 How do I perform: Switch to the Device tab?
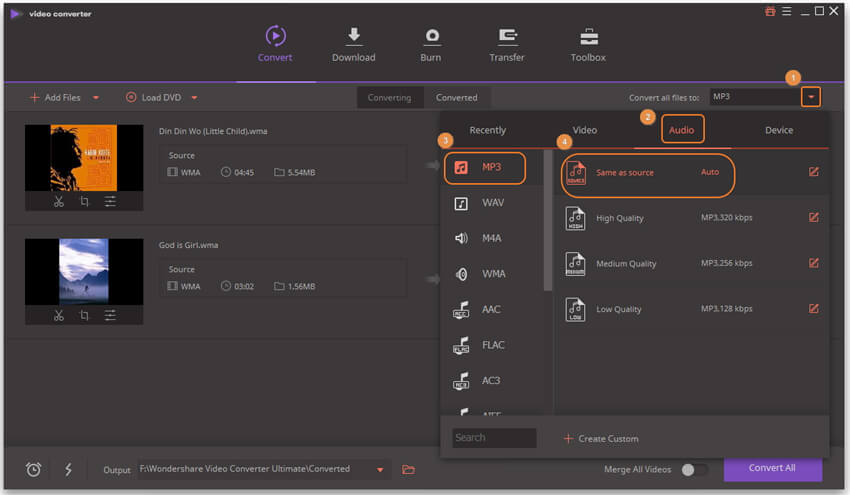779,130
